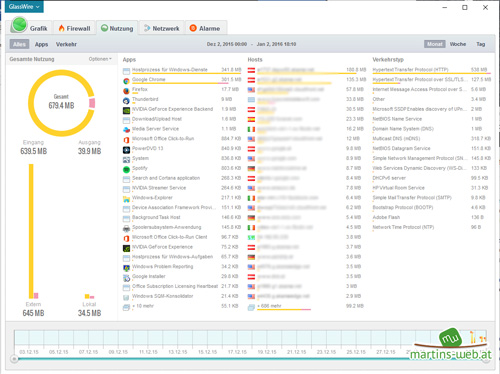
Task: Switch to the Firewall tab
Action: coord(75,28)
